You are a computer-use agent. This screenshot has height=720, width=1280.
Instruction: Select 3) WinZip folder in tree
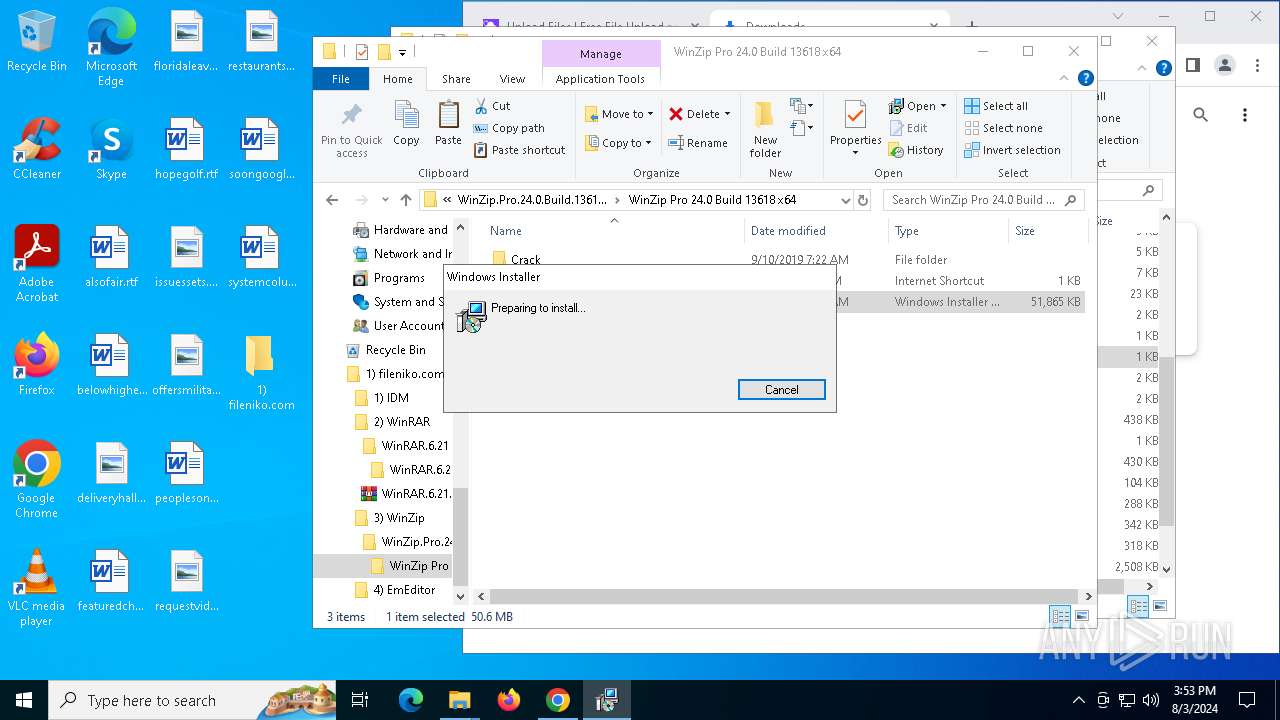pyautogui.click(x=398, y=518)
